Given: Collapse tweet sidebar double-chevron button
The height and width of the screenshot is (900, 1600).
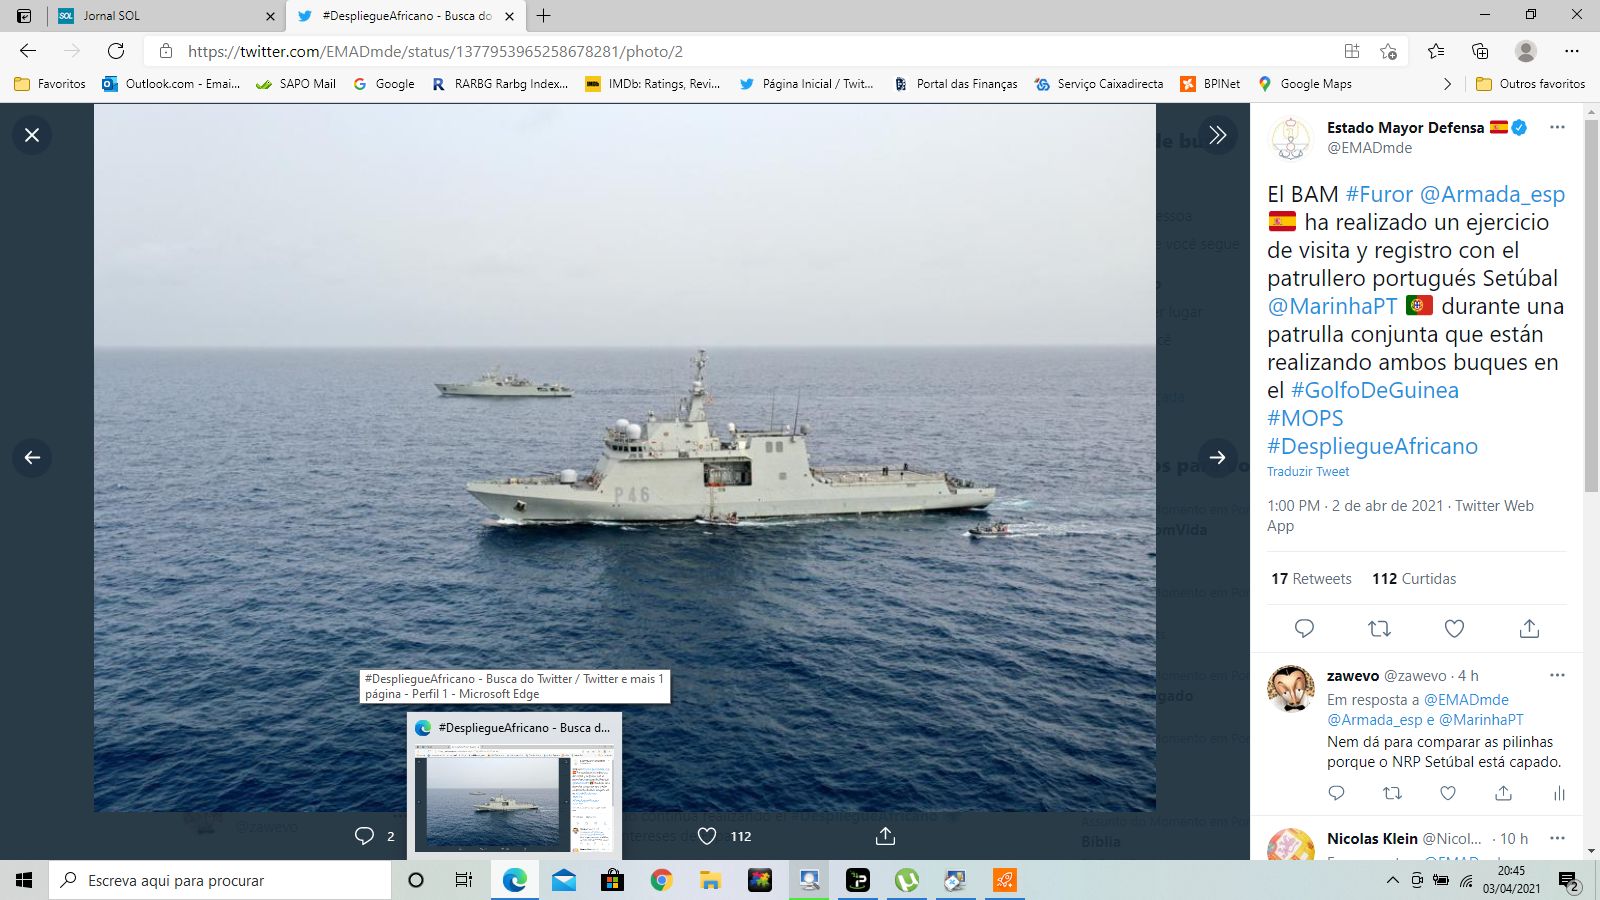Looking at the screenshot, I should point(1217,135).
